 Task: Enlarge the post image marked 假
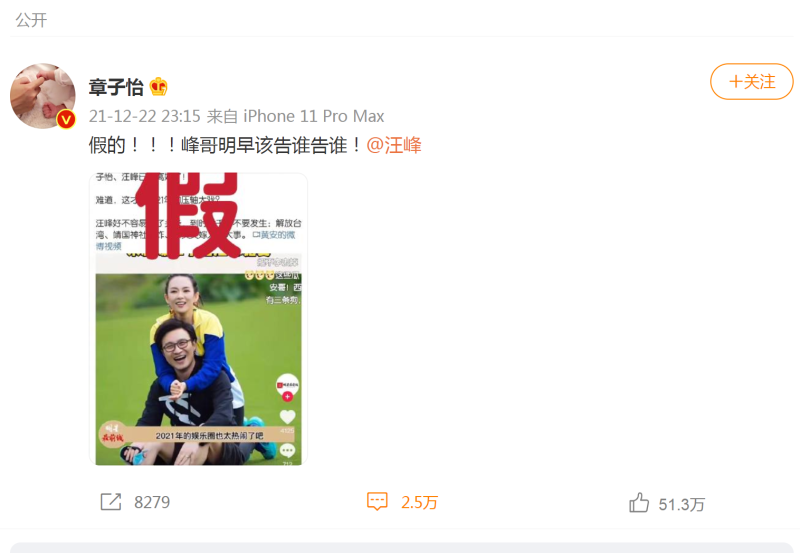[198, 319]
